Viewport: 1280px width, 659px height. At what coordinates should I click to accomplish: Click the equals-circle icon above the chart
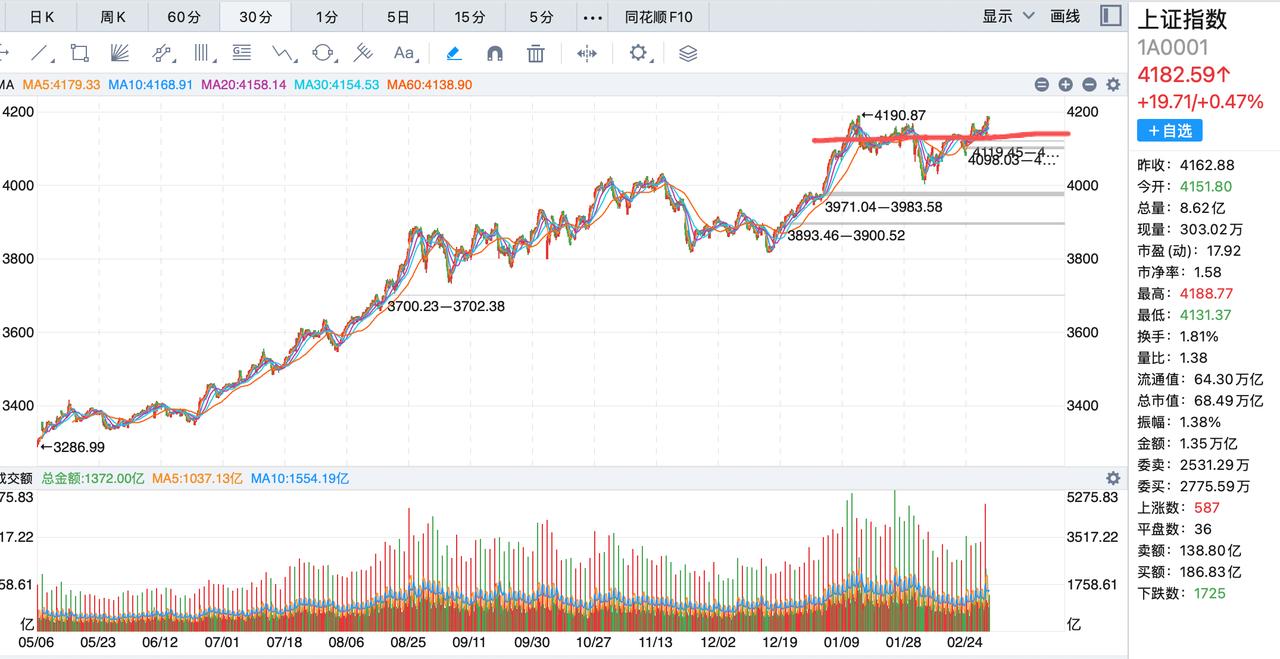click(1041, 85)
